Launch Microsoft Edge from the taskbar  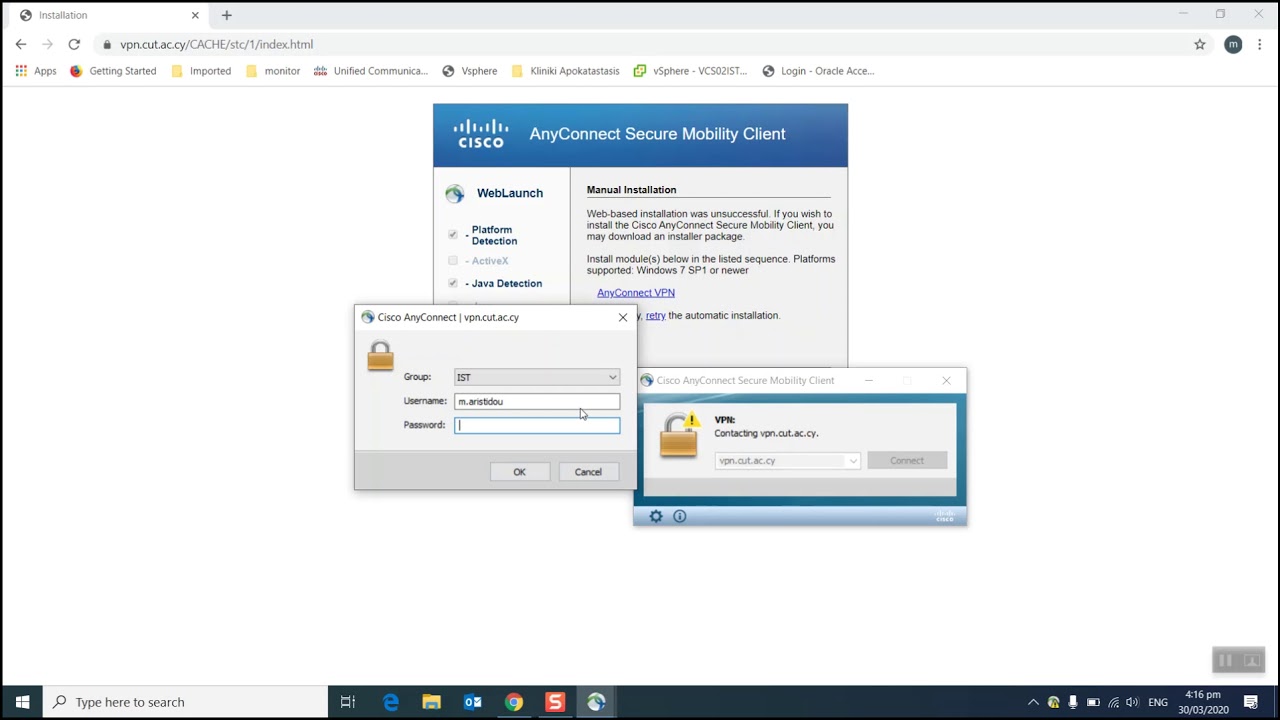(x=391, y=702)
